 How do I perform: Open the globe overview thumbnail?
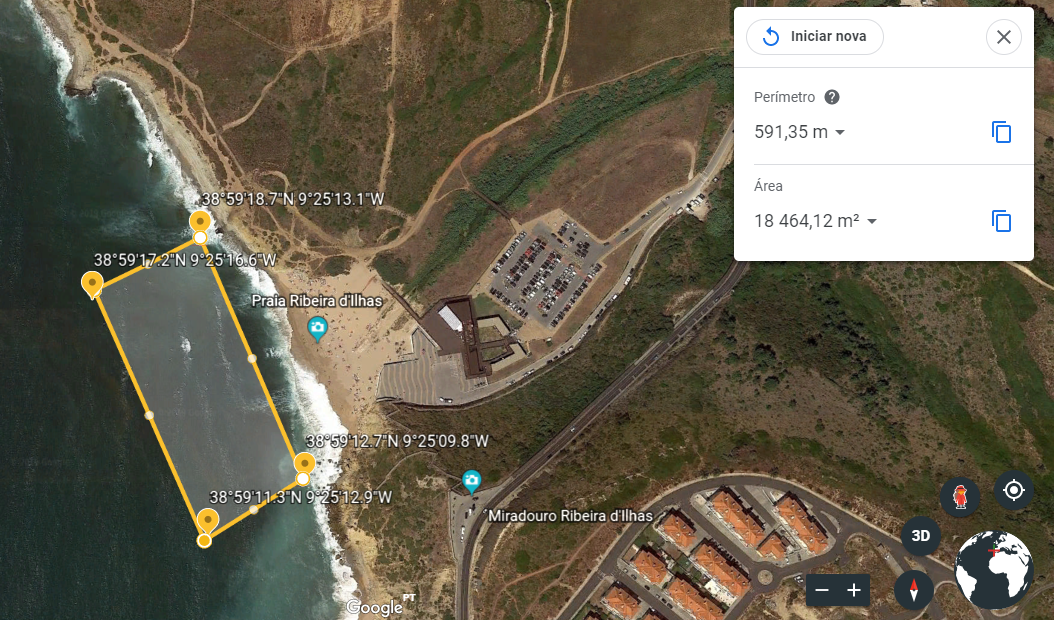(x=994, y=569)
